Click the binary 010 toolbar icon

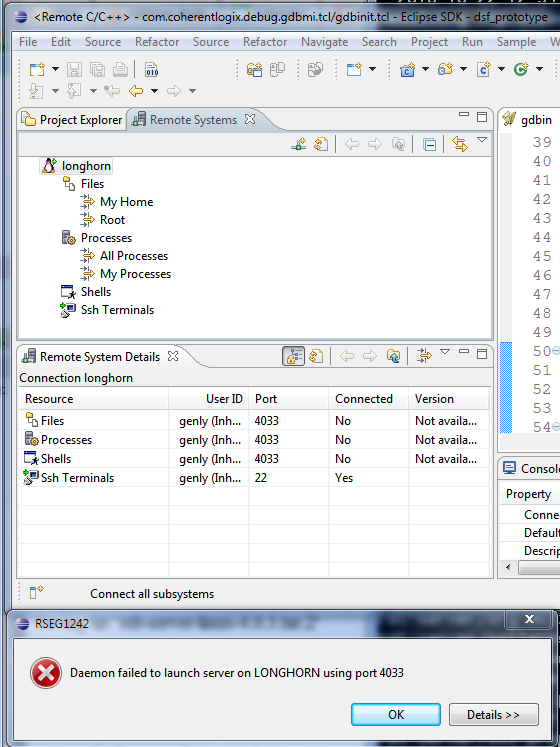(x=152, y=70)
